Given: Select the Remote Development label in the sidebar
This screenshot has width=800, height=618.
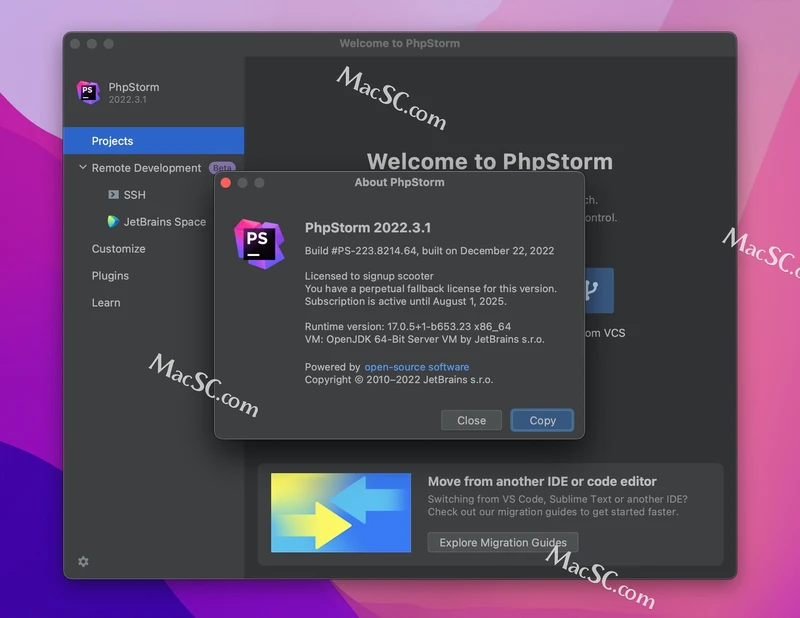Looking at the screenshot, I should (x=146, y=168).
